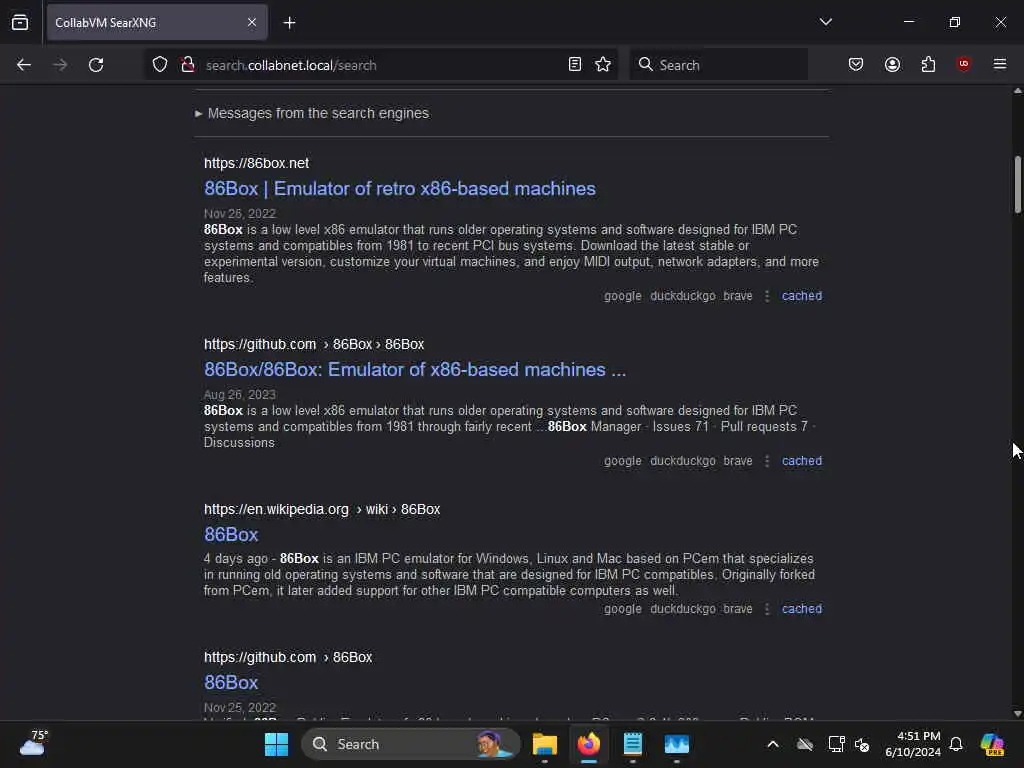Viewport: 1024px width, 768px height.
Task: Open the notifications bell icon
Action: tap(956, 744)
